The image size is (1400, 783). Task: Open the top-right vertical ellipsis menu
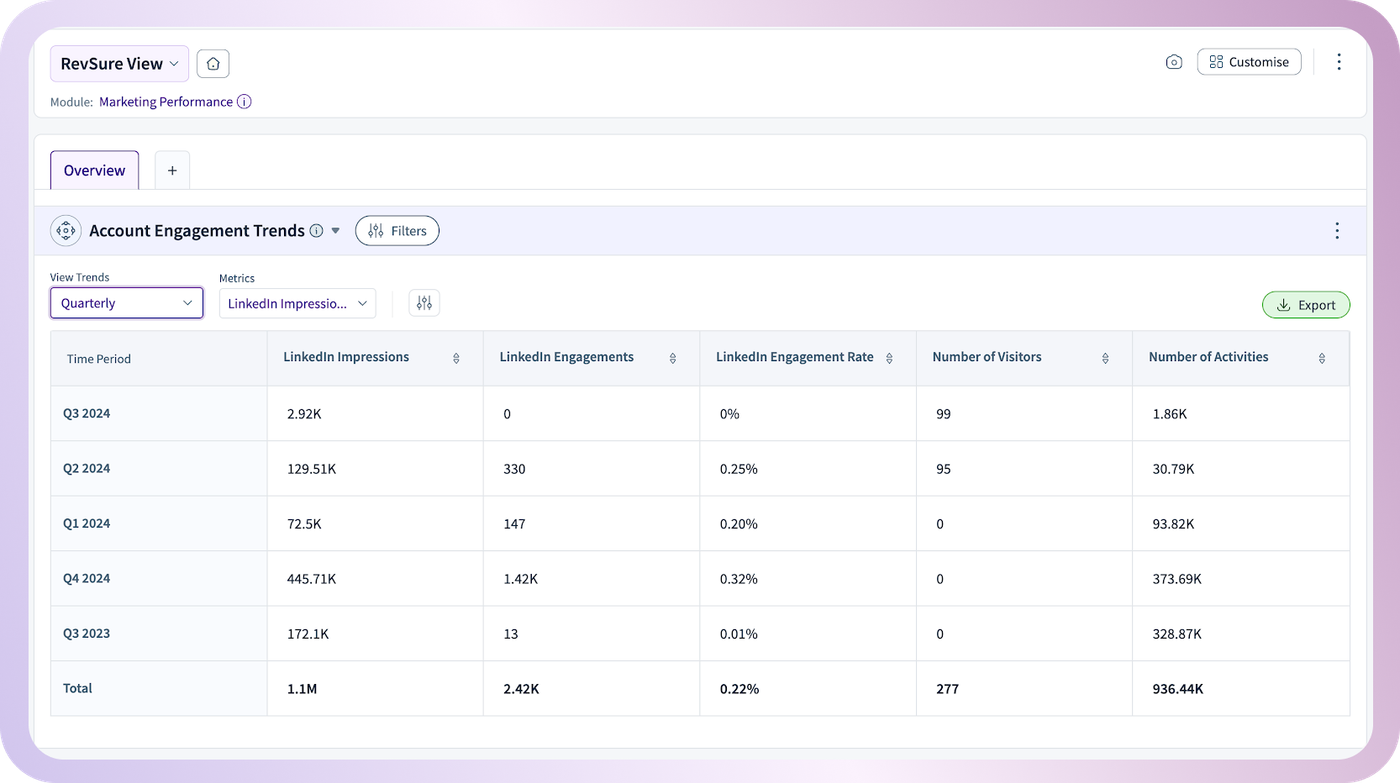[1339, 62]
